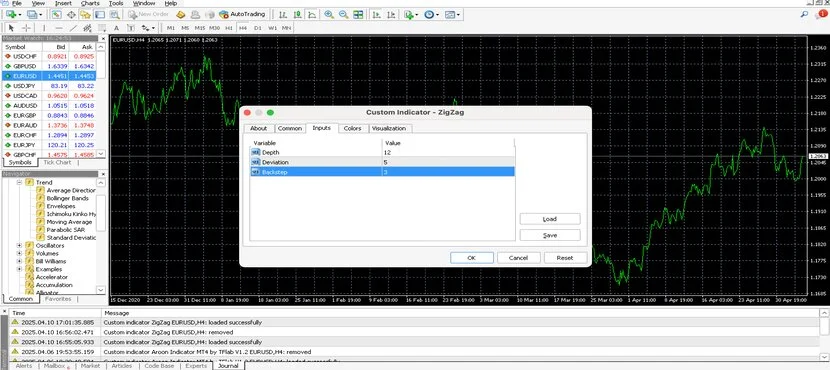Switch to the Colors tab
Screen dimensions: 830x370
point(353,129)
